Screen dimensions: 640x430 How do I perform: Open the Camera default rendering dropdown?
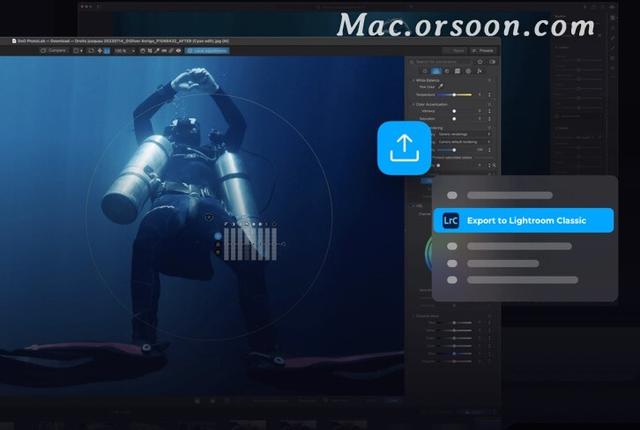click(x=464, y=142)
